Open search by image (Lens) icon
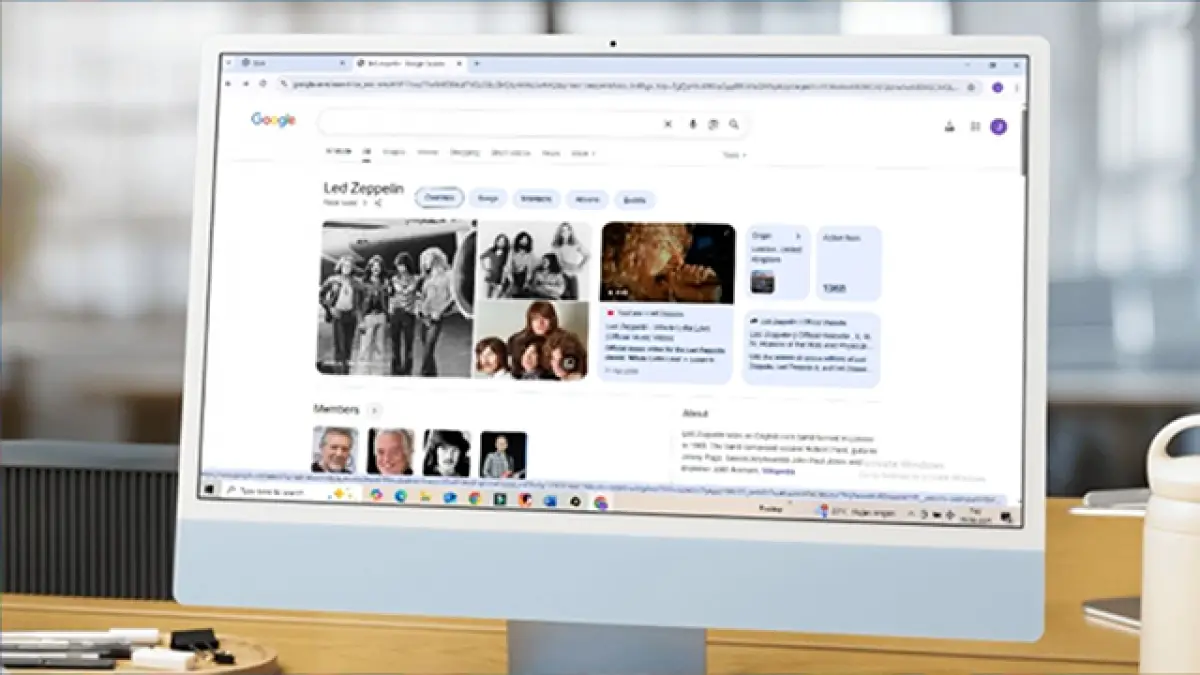This screenshot has width=1200, height=675. (x=714, y=124)
